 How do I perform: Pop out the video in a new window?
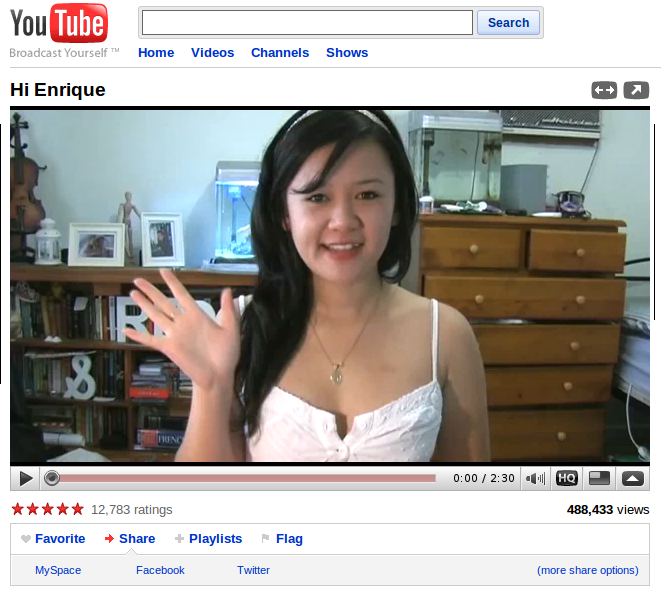click(x=636, y=91)
